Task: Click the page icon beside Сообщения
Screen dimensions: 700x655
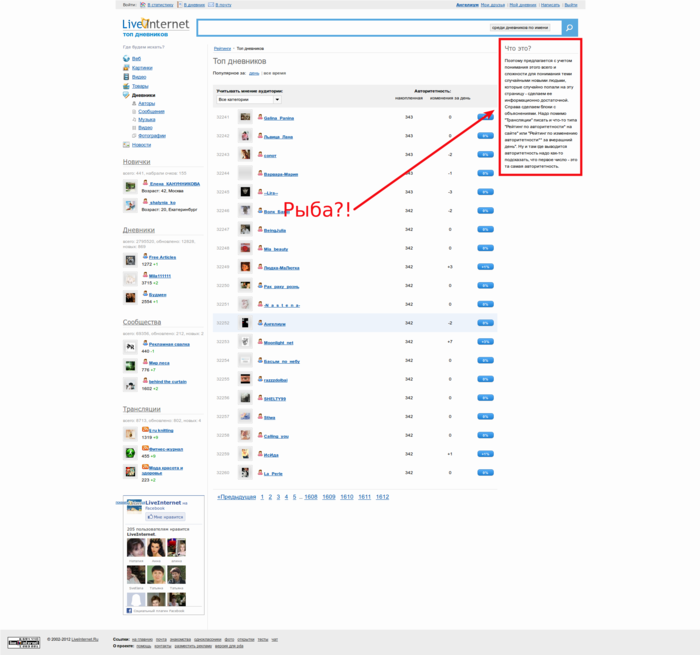Action: [x=134, y=111]
